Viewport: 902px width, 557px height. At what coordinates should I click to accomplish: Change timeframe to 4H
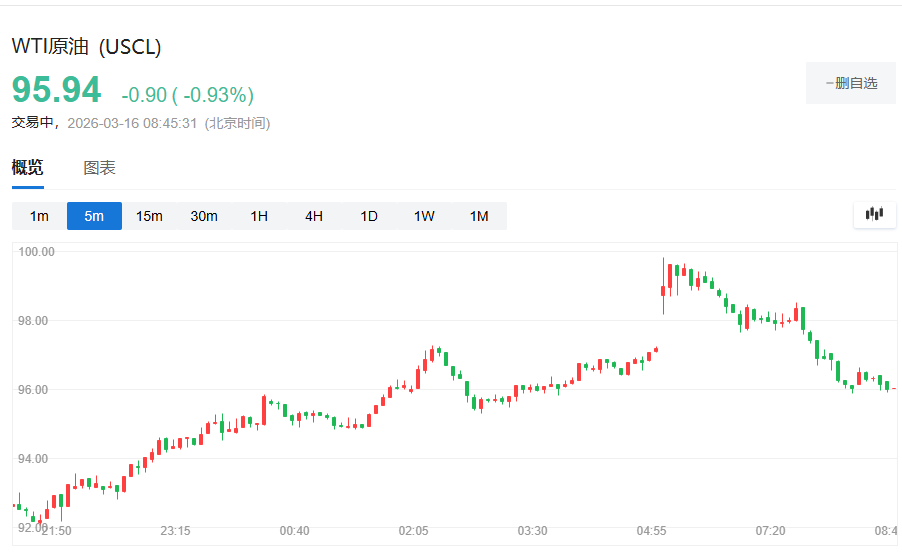[314, 216]
